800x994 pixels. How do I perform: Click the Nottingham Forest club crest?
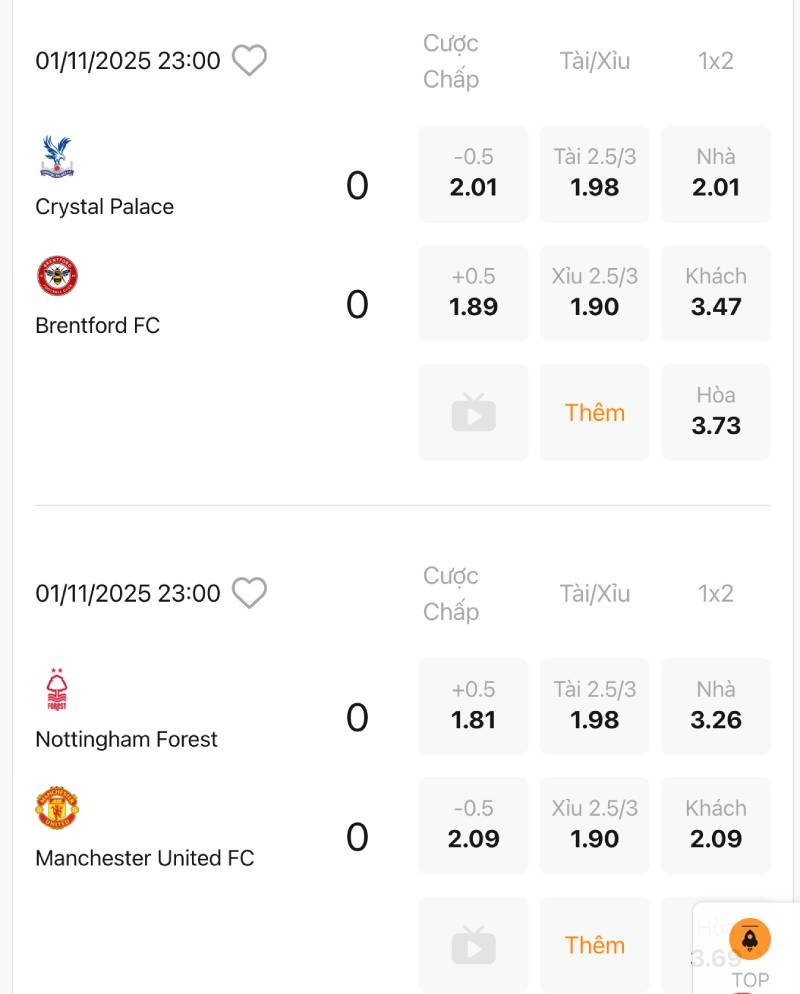(57, 690)
